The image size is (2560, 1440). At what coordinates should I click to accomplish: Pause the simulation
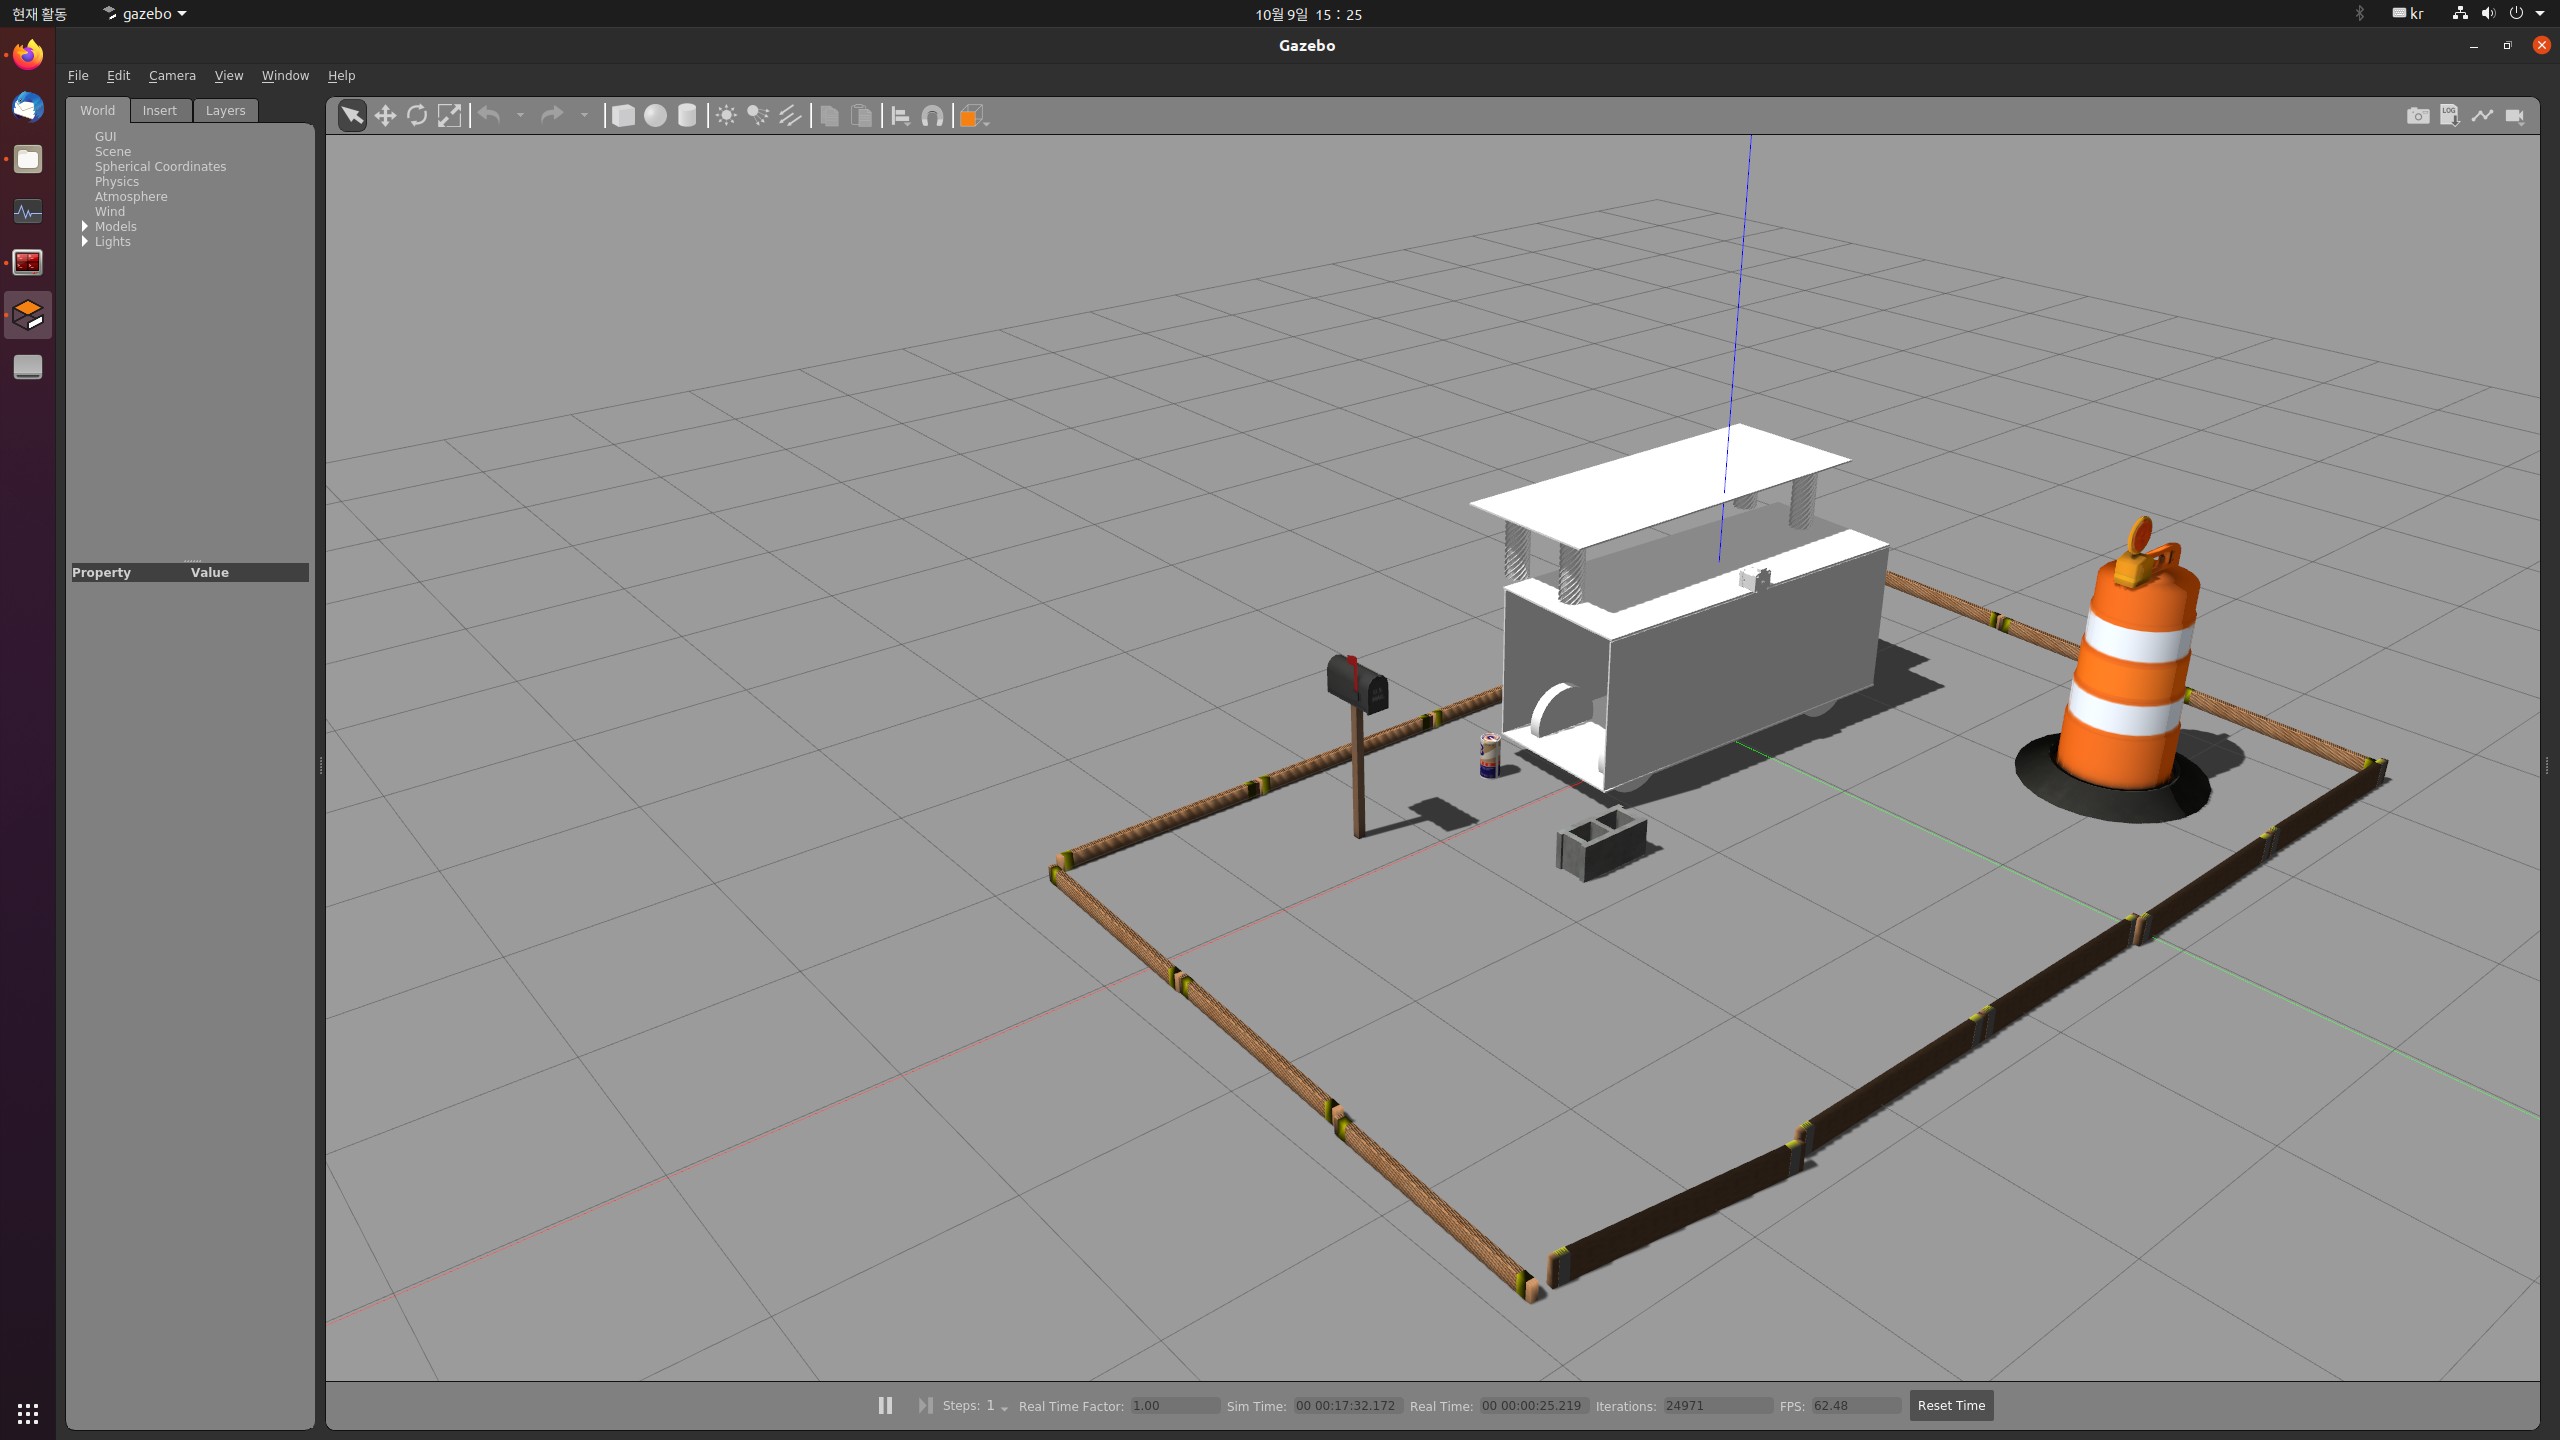click(885, 1405)
